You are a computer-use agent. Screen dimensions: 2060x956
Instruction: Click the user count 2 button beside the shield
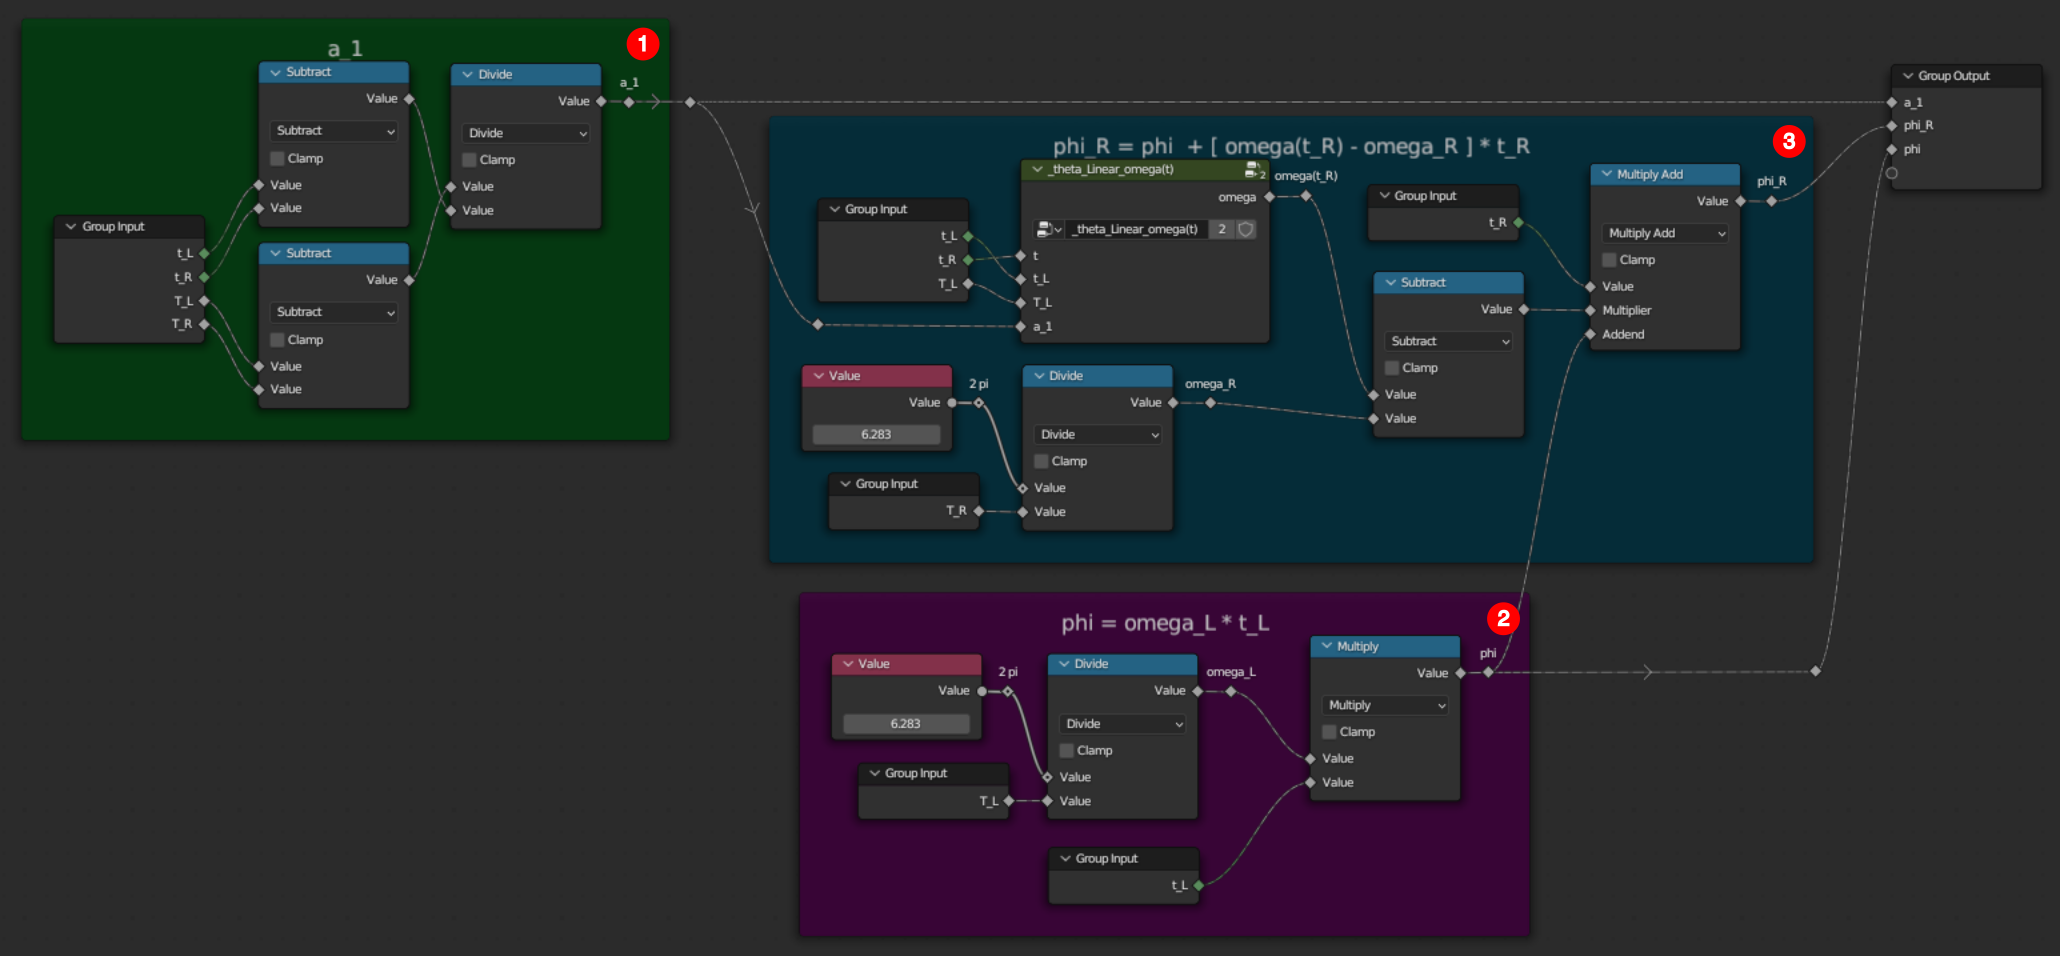[1222, 229]
